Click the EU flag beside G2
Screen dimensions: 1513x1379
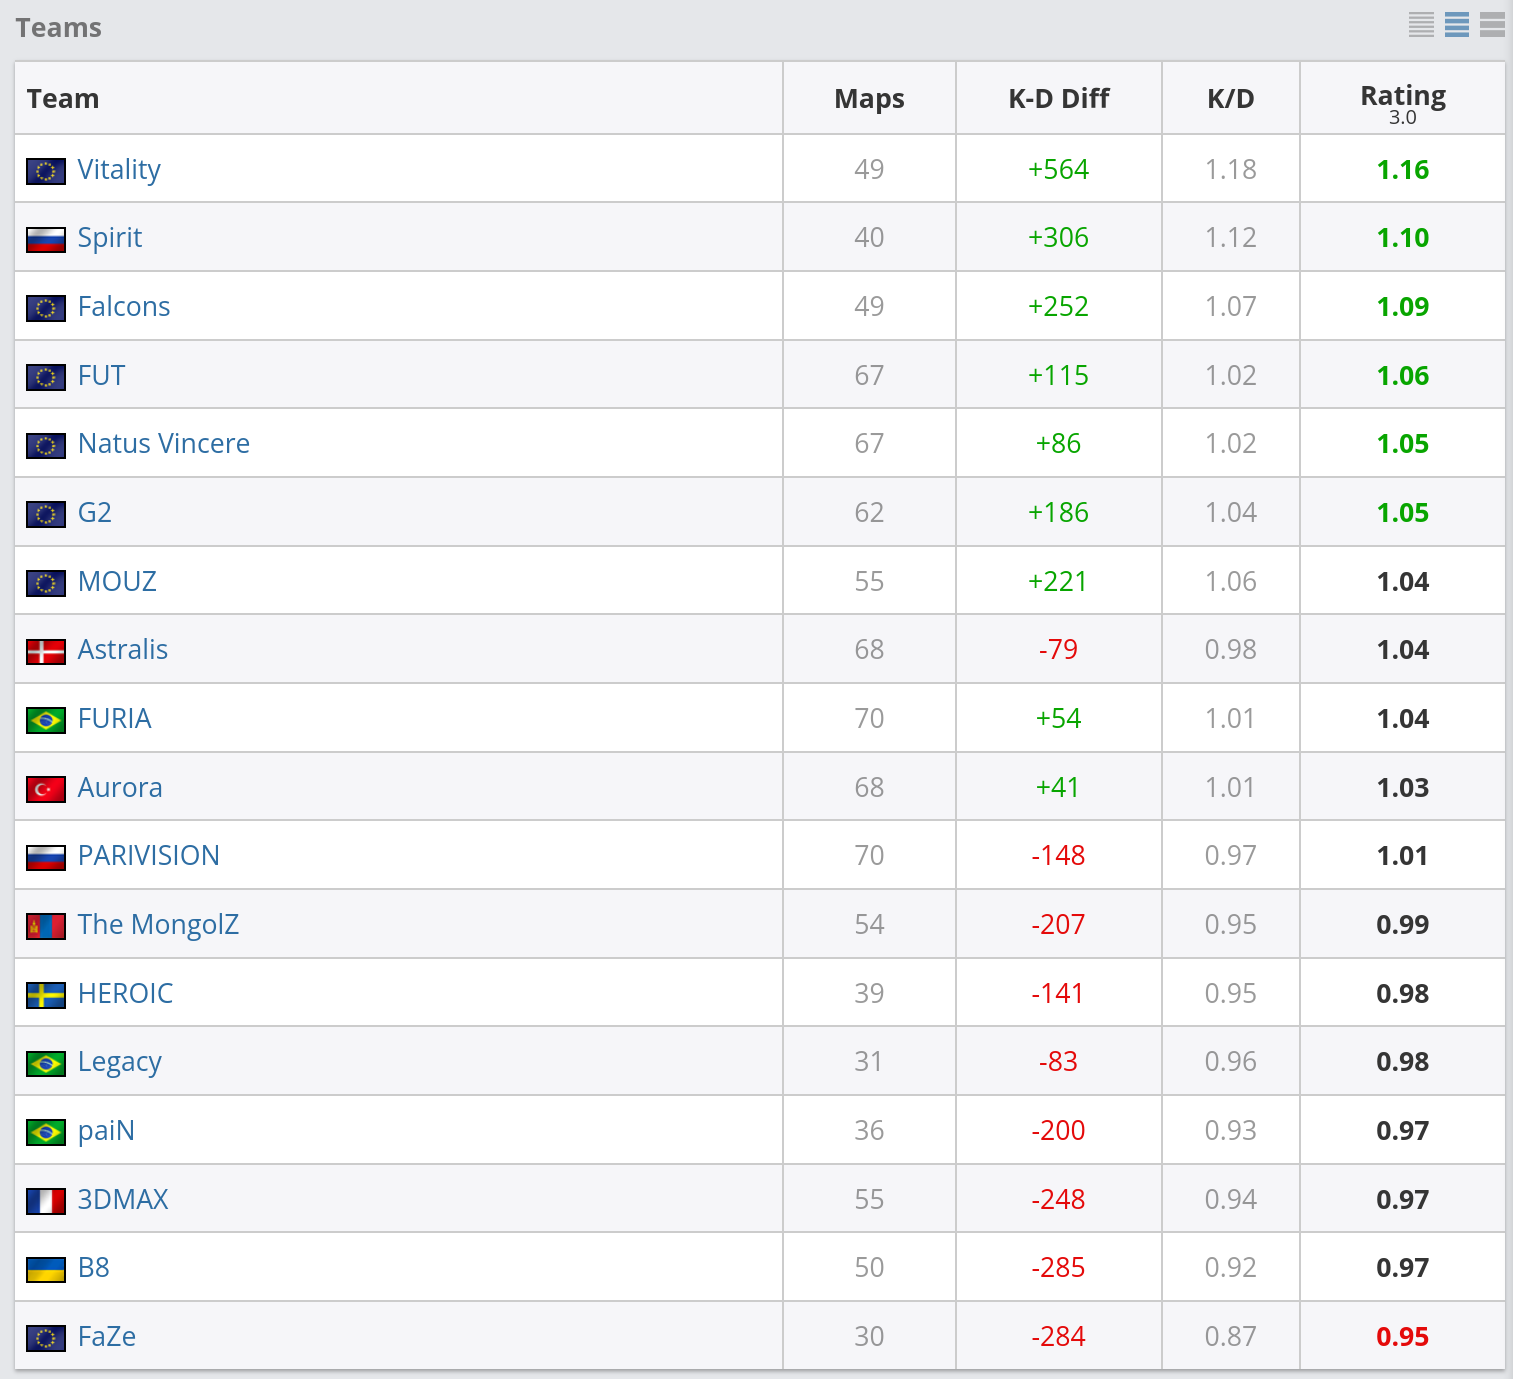tap(46, 514)
